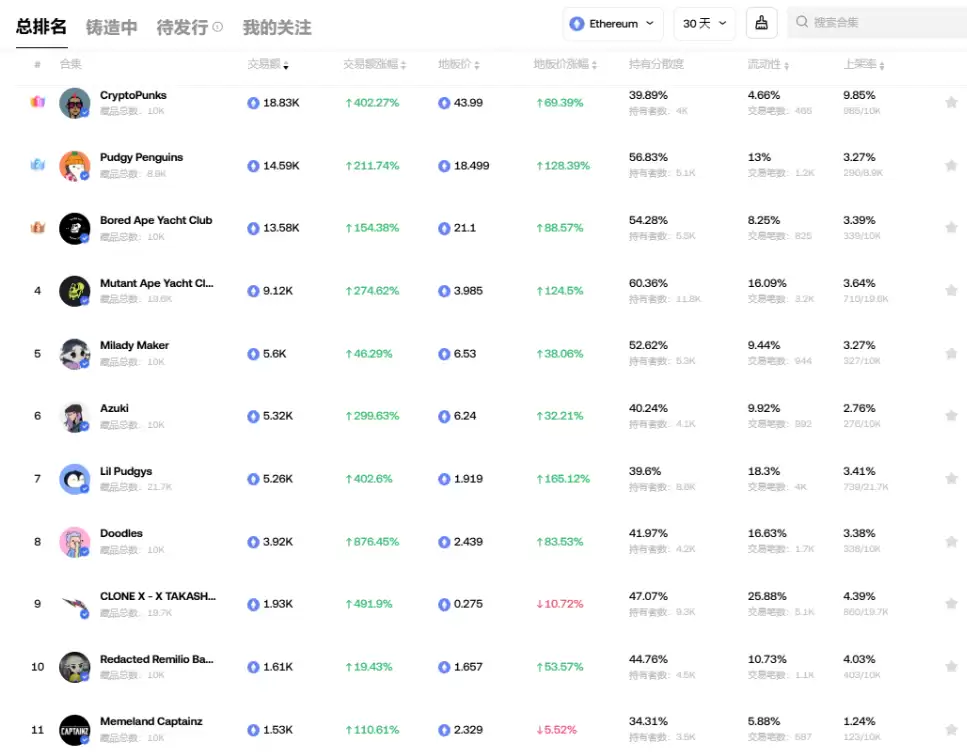
Task: Click the Memeland Captainz collection name
Action: click(x=151, y=721)
